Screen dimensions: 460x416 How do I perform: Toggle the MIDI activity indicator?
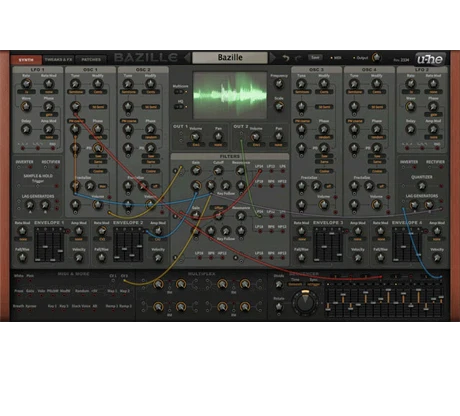pos(335,58)
